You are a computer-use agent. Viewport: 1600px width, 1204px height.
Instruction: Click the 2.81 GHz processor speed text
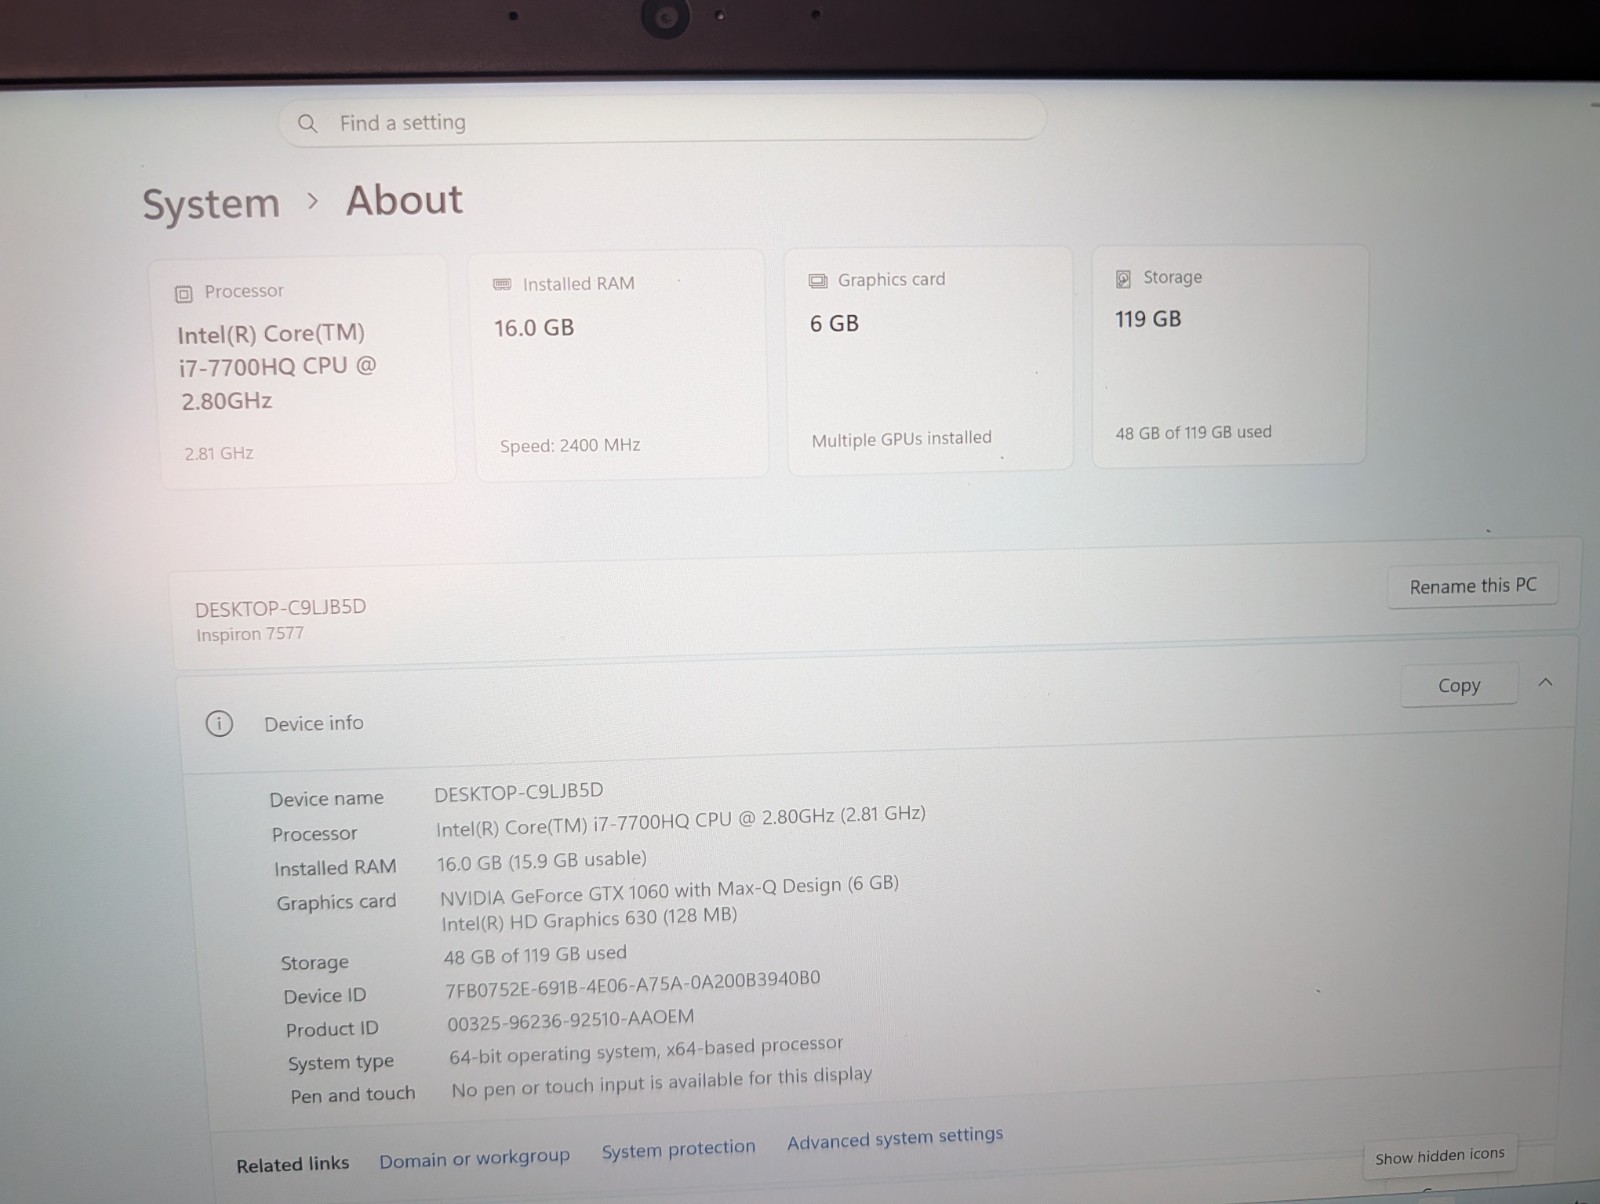(219, 454)
